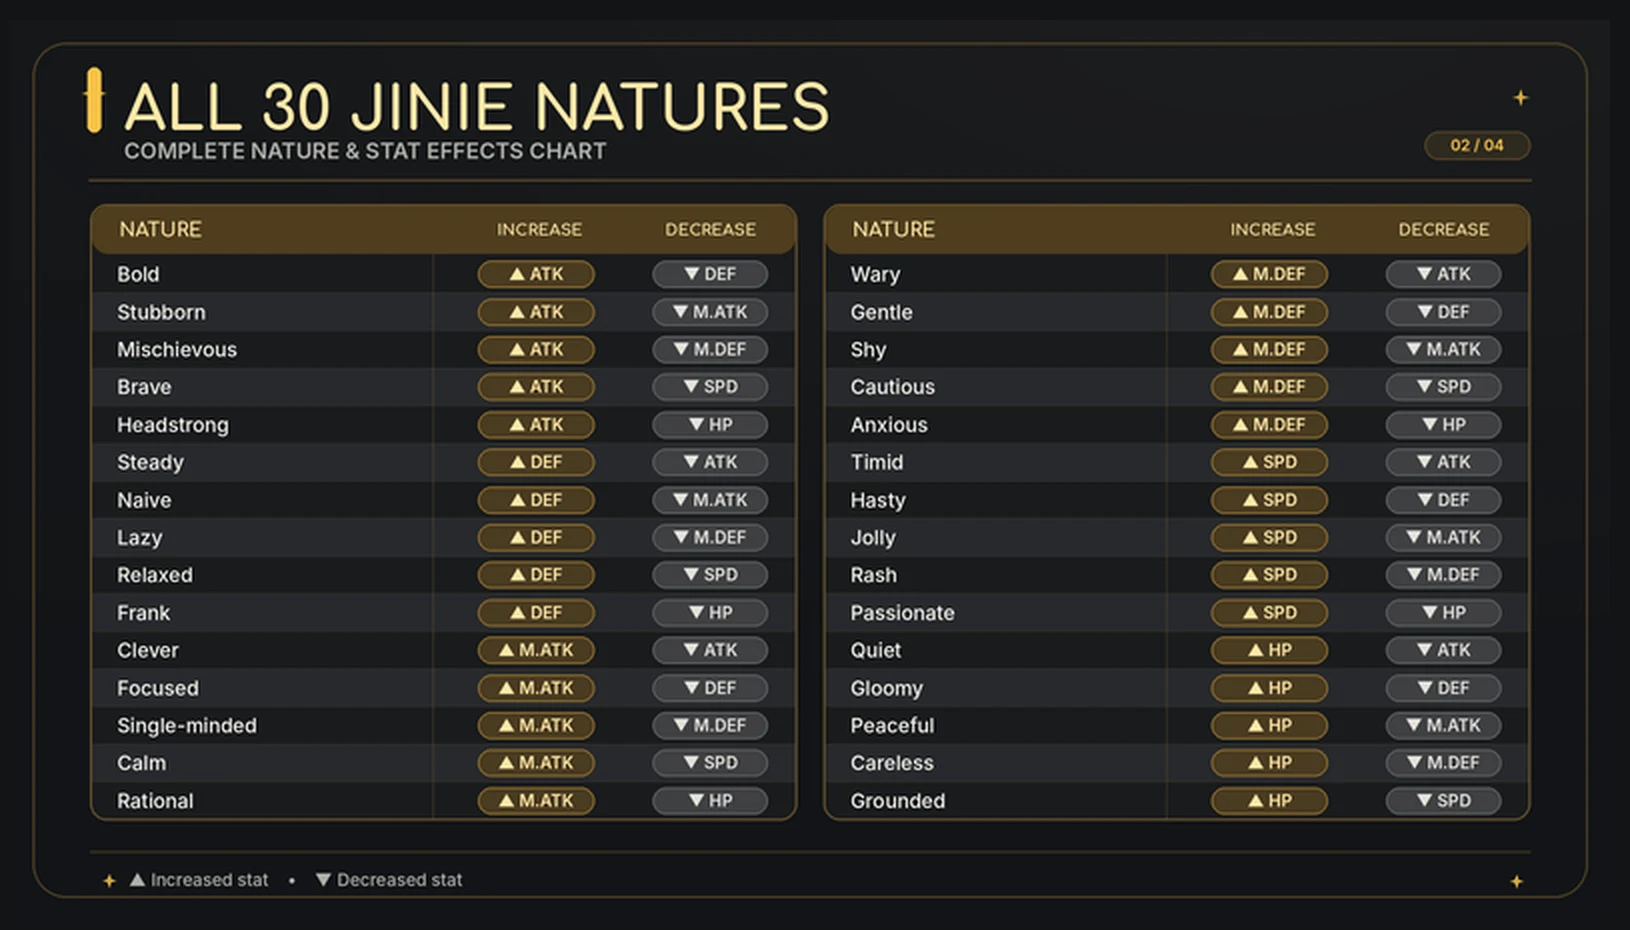Click the ALL 30 JINIE NATURES title
The width and height of the screenshot is (1630, 930).
(477, 106)
